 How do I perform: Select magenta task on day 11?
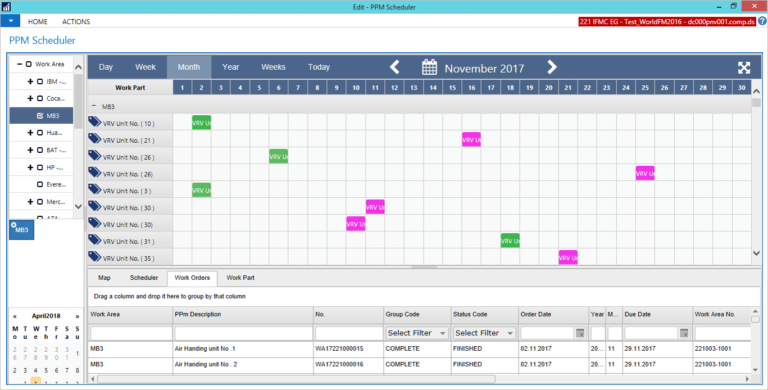pos(375,207)
